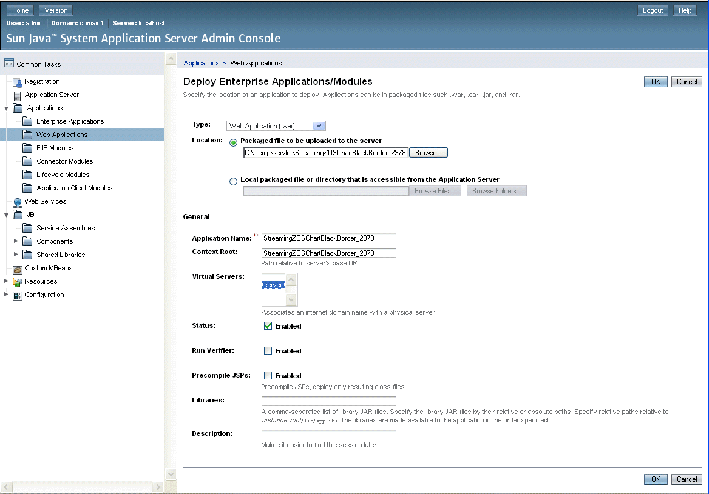Click Browse button for uploaded file
Viewport: 709px width, 494px height.
pyautogui.click(x=428, y=153)
